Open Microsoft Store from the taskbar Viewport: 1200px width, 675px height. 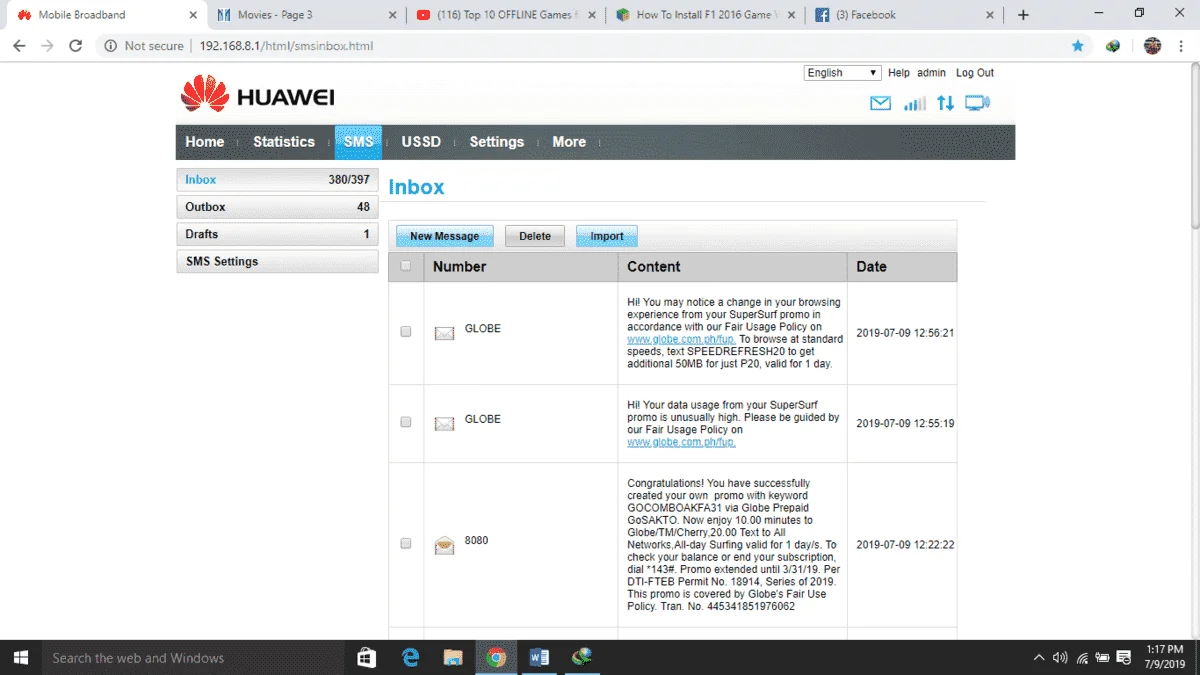[366, 658]
